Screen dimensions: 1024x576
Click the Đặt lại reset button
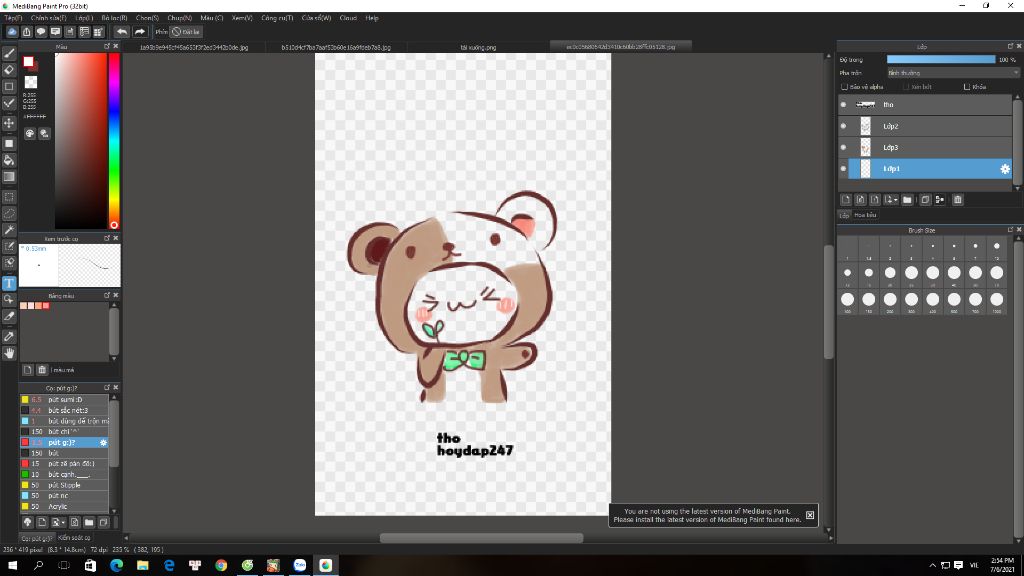185,31
